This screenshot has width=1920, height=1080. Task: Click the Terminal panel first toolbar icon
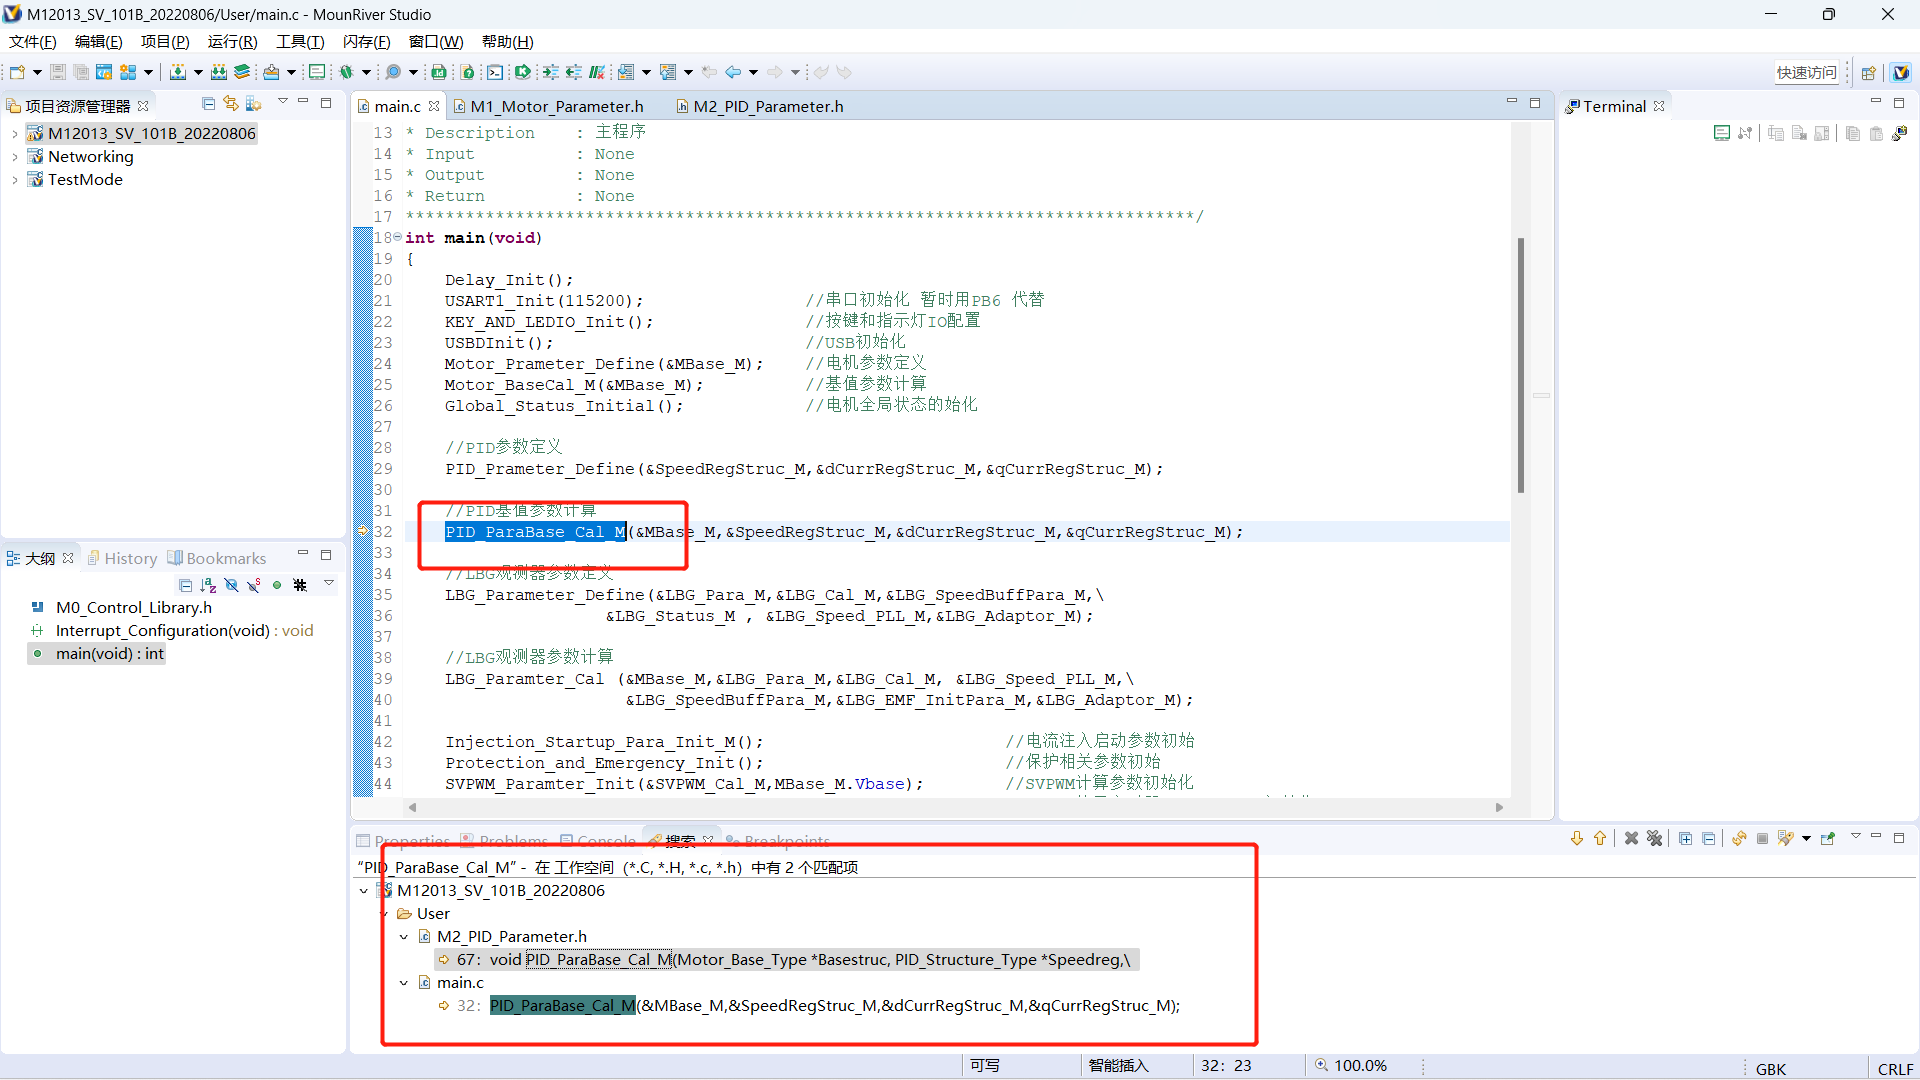(1721, 134)
